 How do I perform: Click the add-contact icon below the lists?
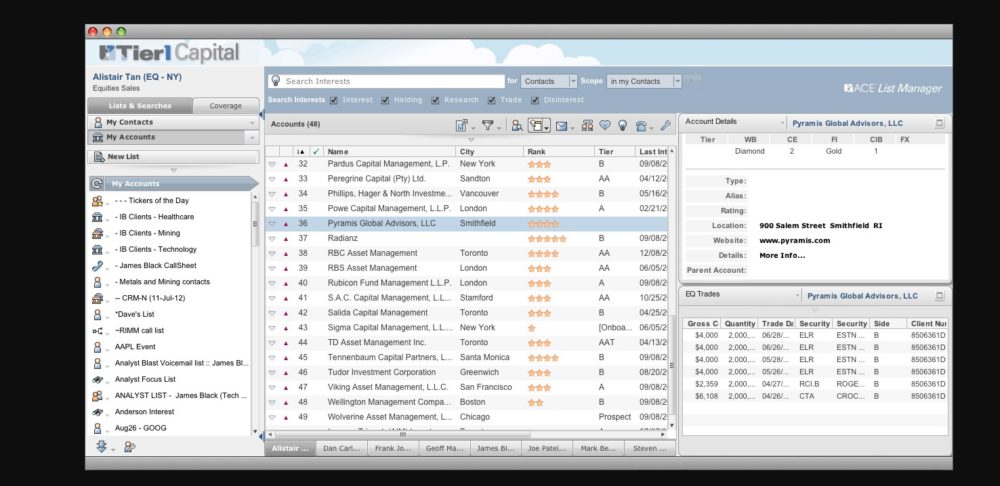tap(129, 446)
